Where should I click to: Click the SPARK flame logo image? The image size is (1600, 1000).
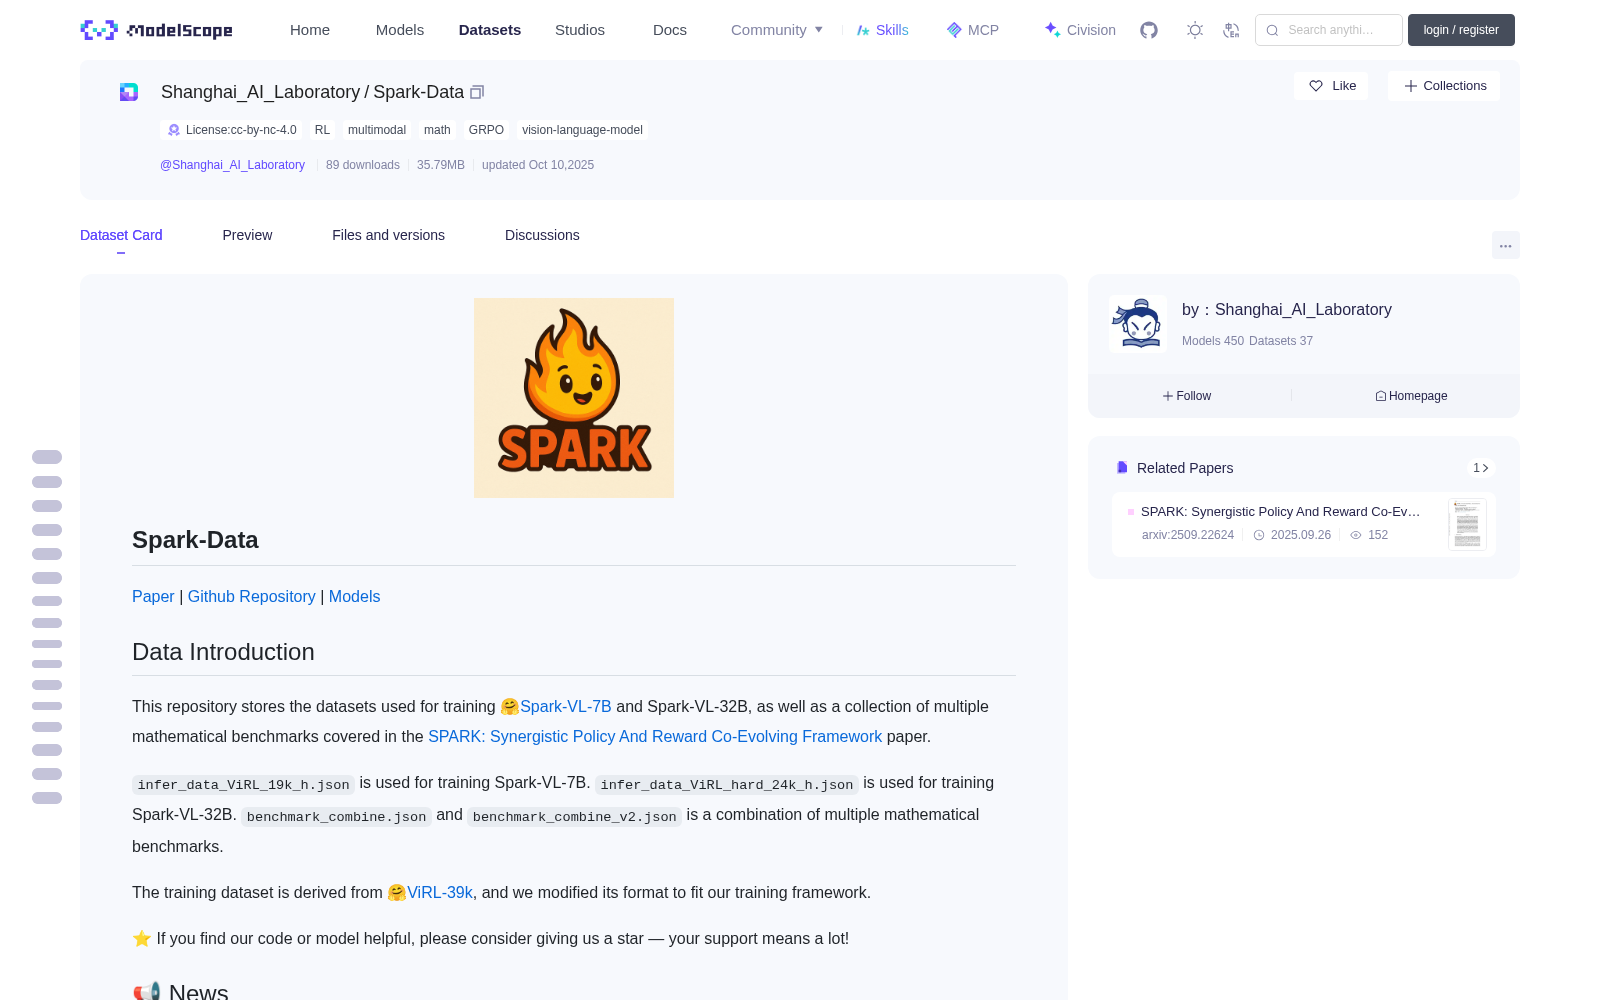pyautogui.click(x=574, y=398)
